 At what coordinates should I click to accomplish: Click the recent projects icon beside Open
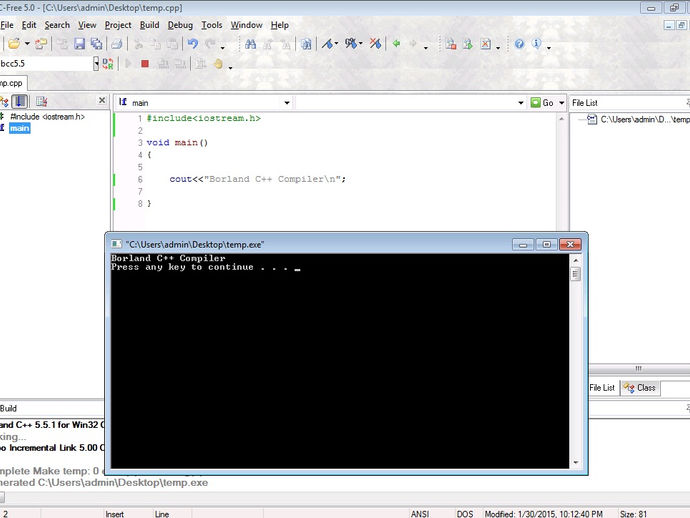click(x=41, y=44)
